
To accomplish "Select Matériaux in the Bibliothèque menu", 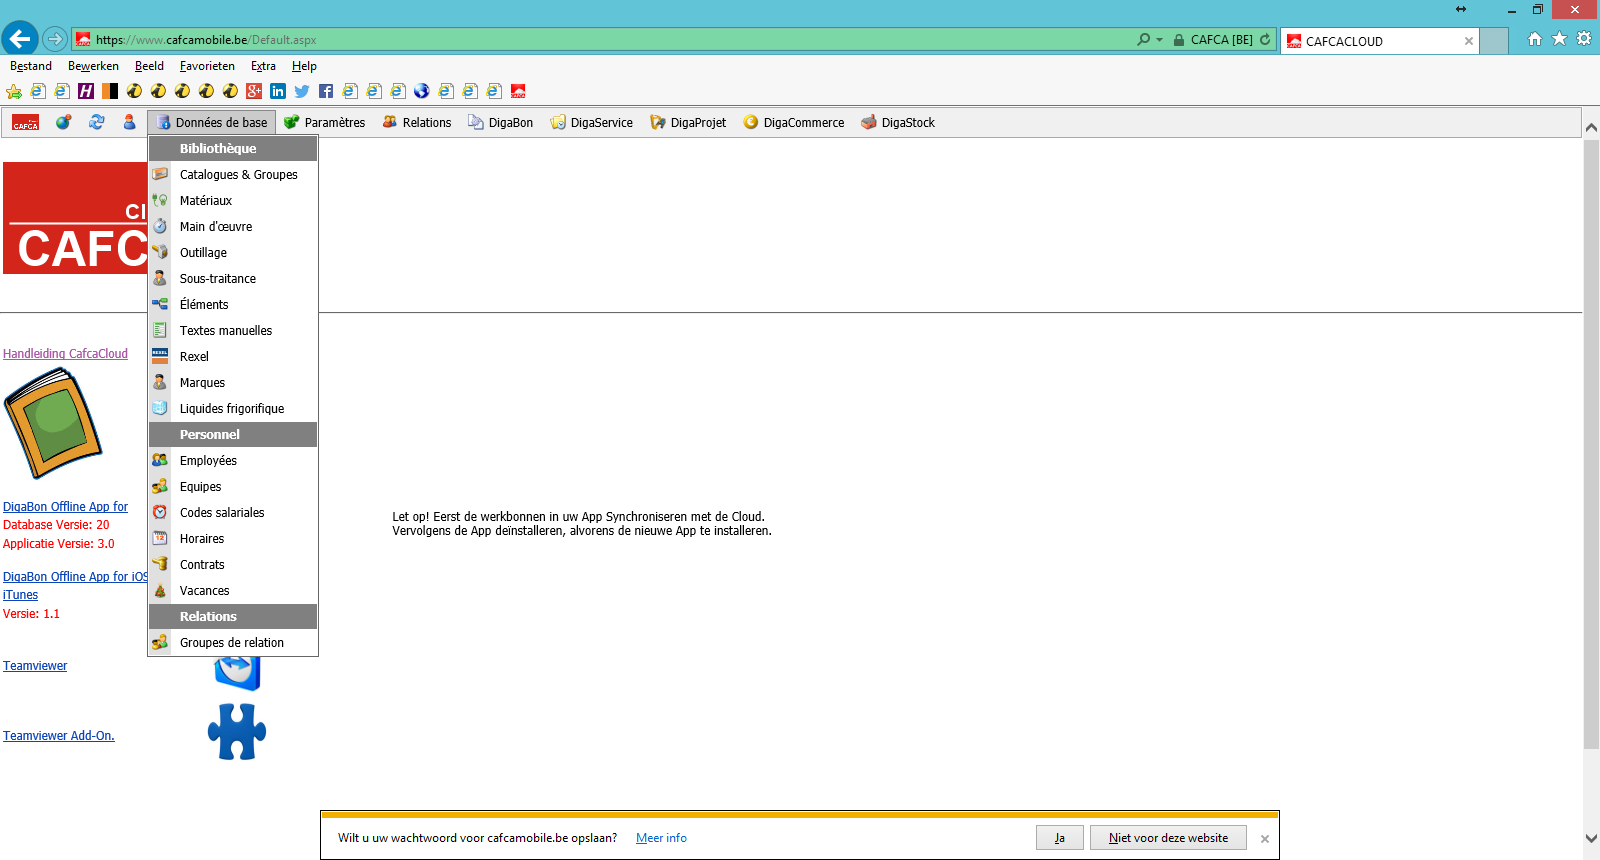I will click(233, 201).
